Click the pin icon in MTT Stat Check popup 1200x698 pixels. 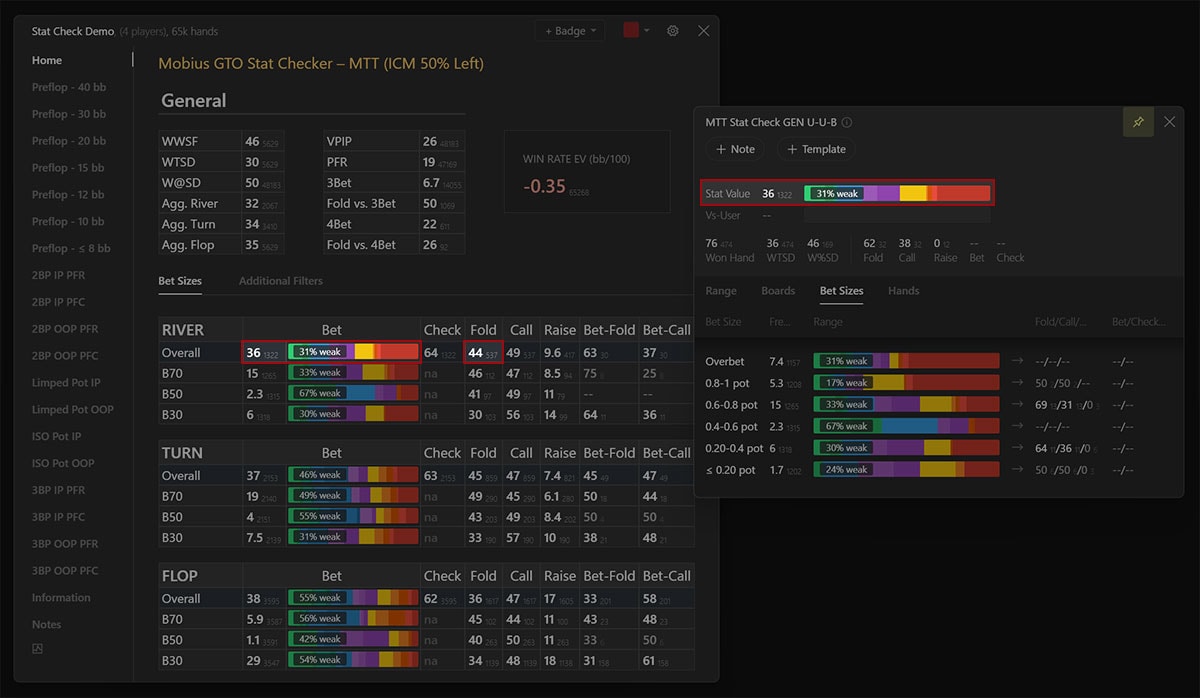[1138, 122]
